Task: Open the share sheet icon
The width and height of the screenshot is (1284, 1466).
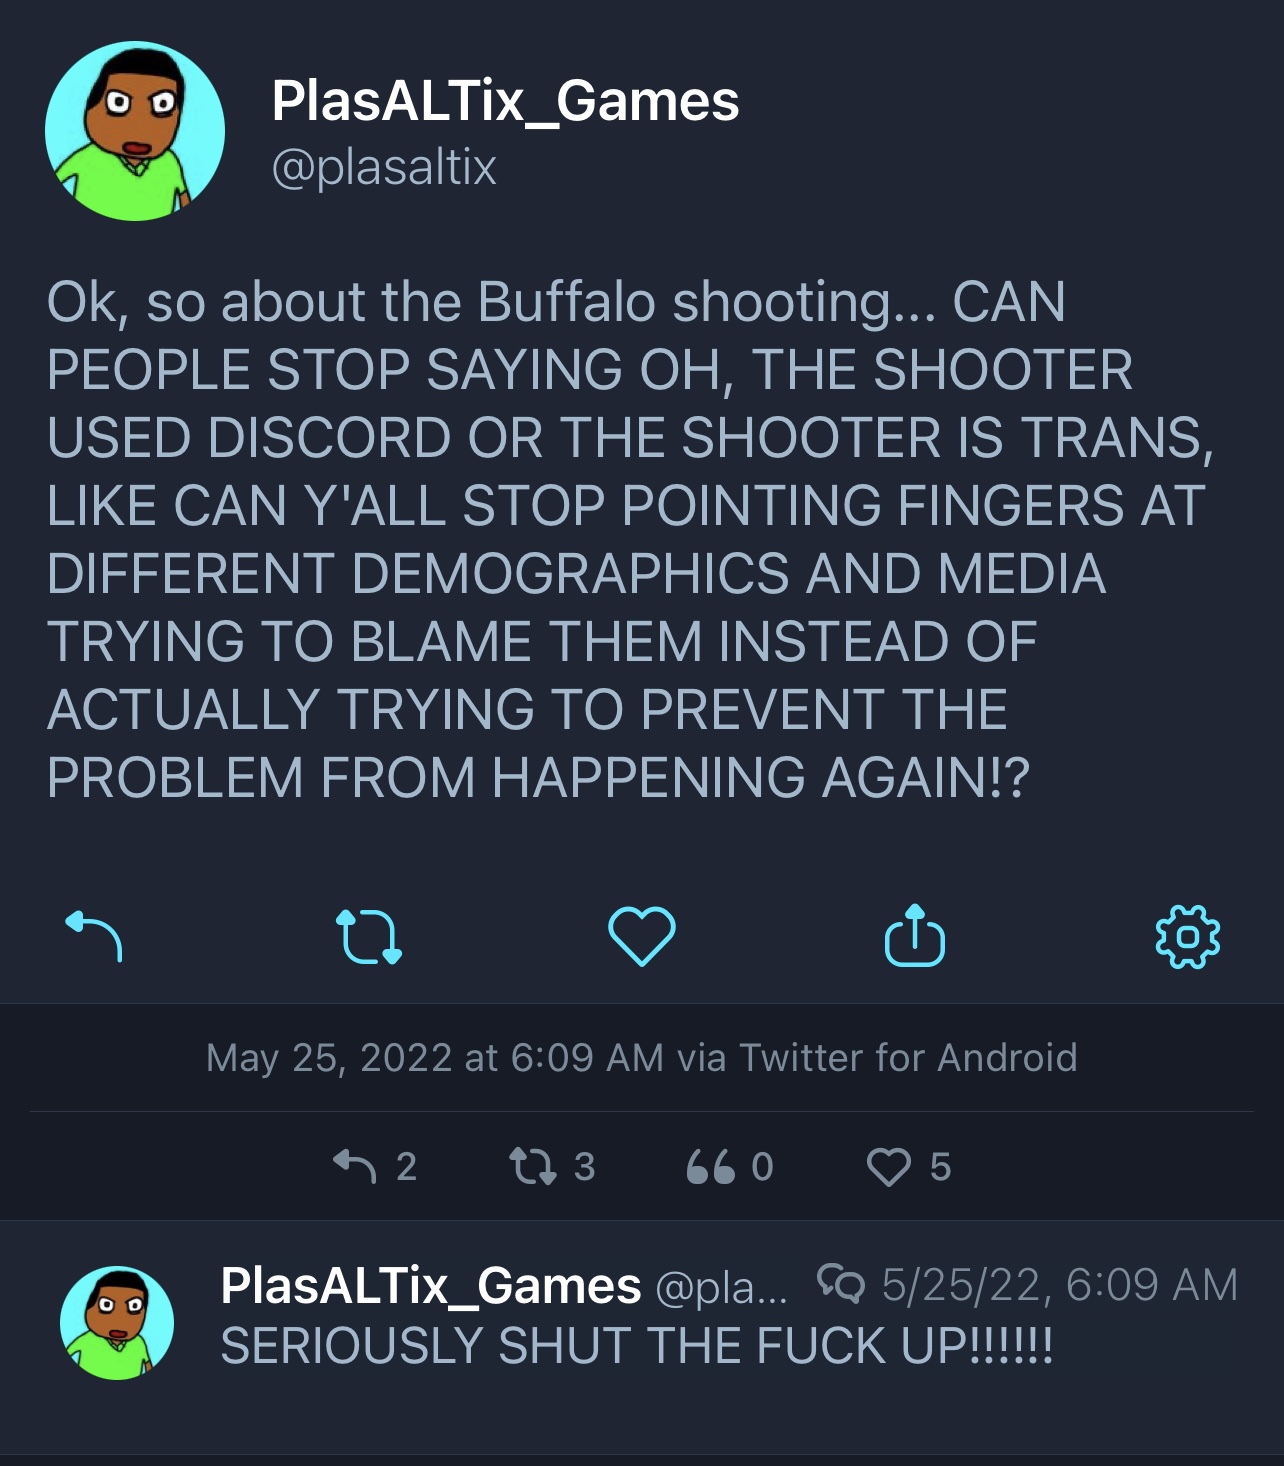Action: (x=914, y=935)
